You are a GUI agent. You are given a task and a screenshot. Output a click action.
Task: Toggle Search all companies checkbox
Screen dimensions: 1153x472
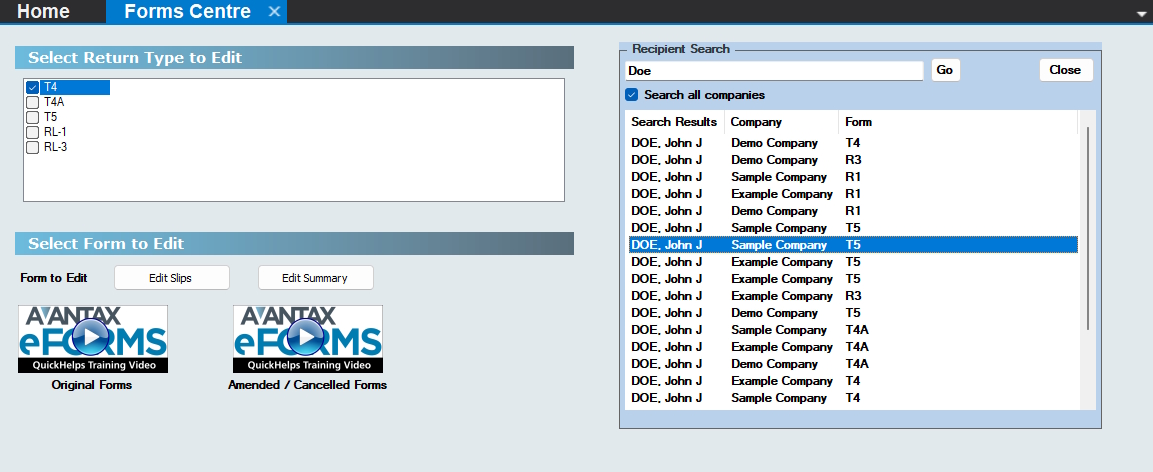point(632,95)
